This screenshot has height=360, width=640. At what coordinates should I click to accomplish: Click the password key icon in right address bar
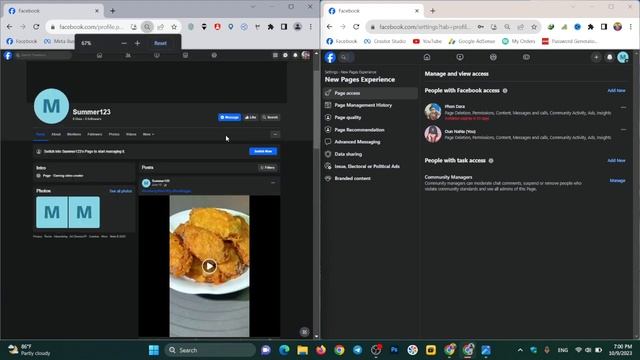[x=480, y=27]
